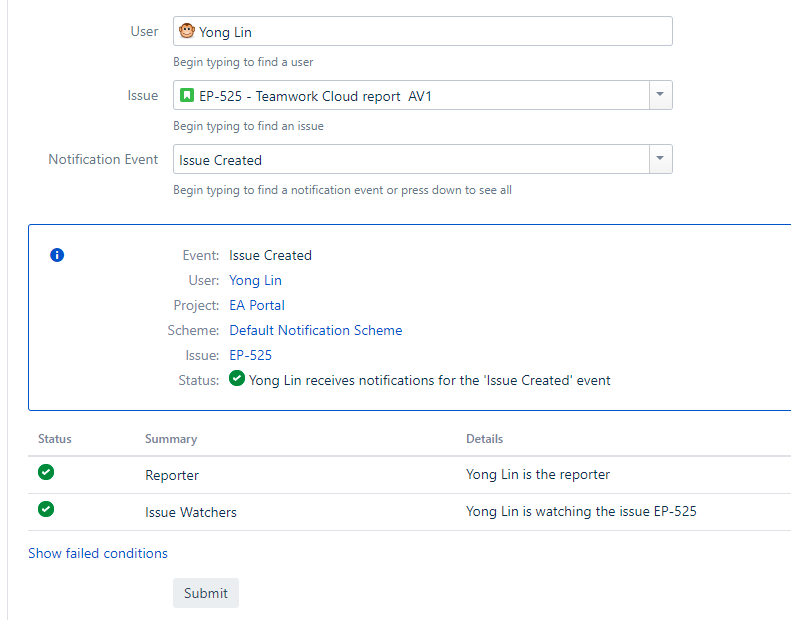Open the EP-525 issue link
This screenshot has height=620, width=791.
pos(250,355)
